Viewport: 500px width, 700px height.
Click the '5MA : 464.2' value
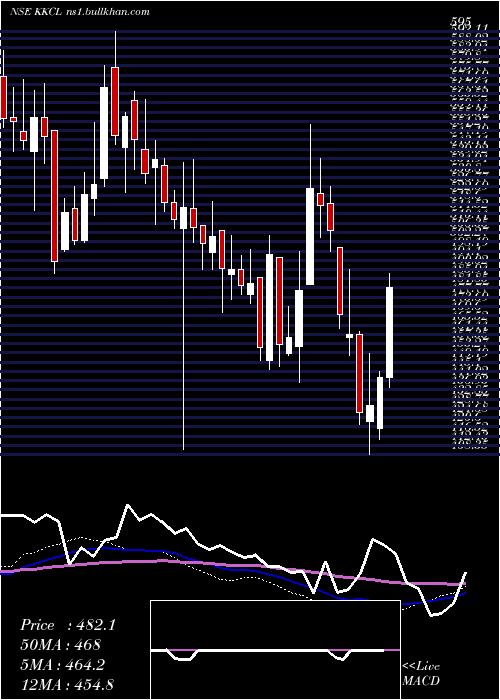tap(62, 665)
